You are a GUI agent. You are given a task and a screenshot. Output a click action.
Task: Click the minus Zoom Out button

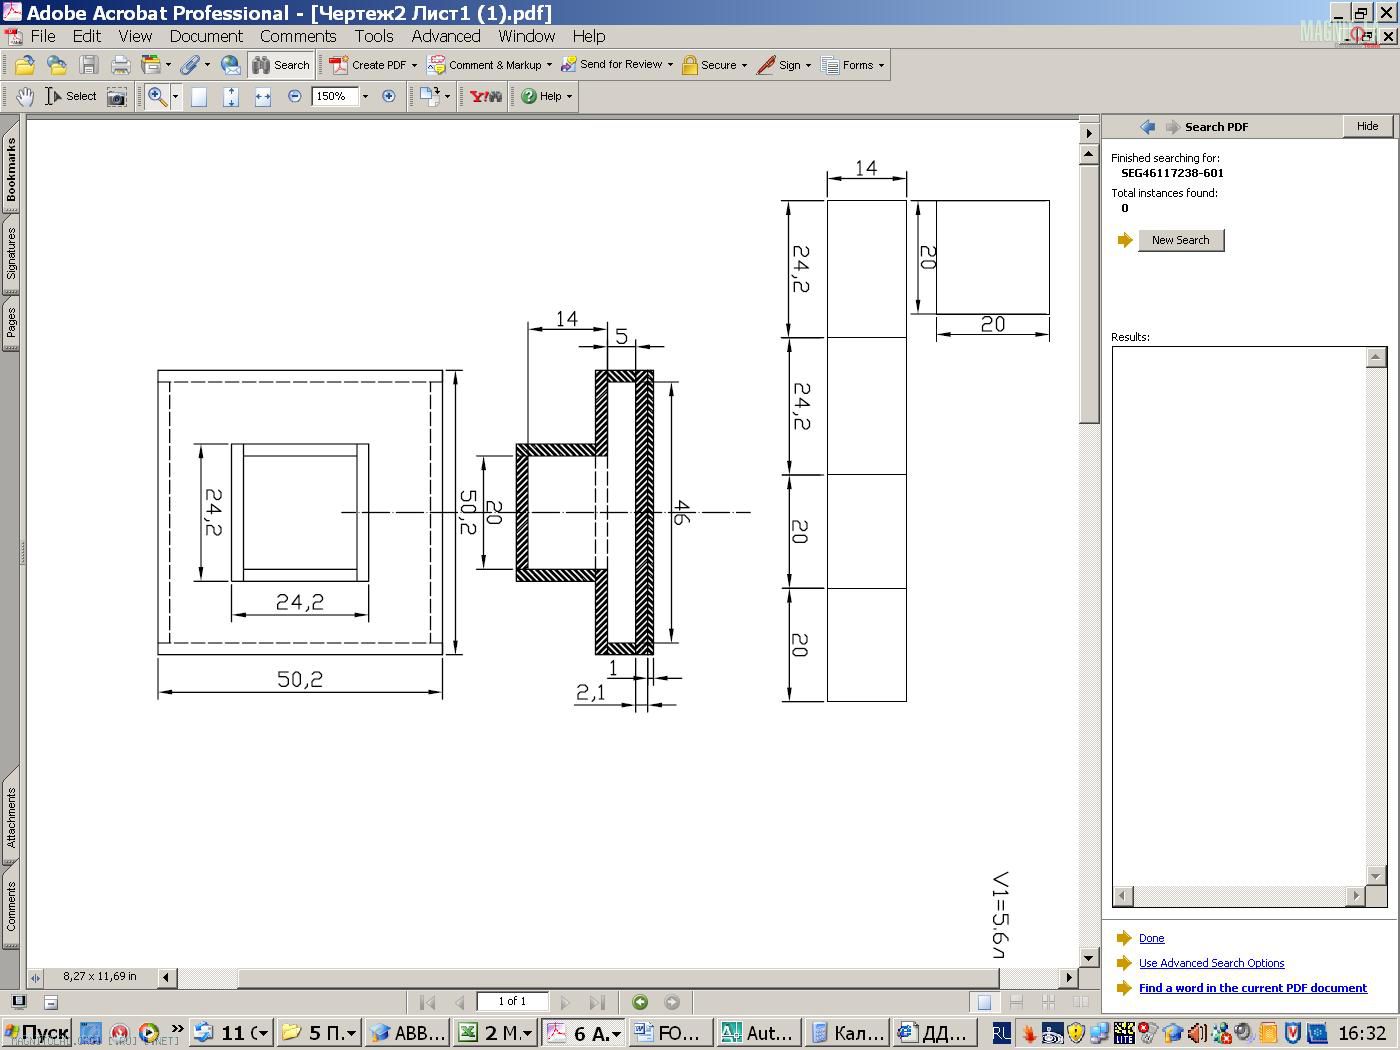(x=294, y=97)
